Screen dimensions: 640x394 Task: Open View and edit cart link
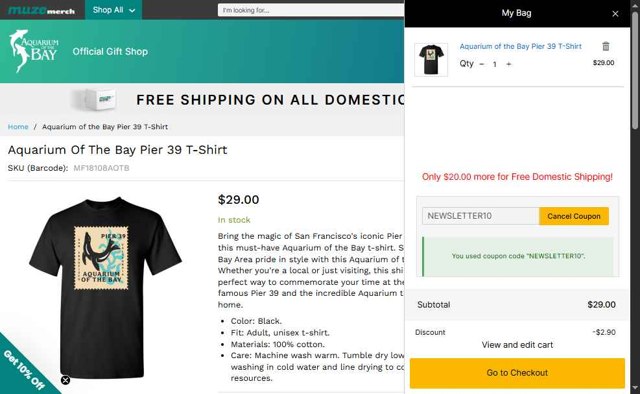517,345
